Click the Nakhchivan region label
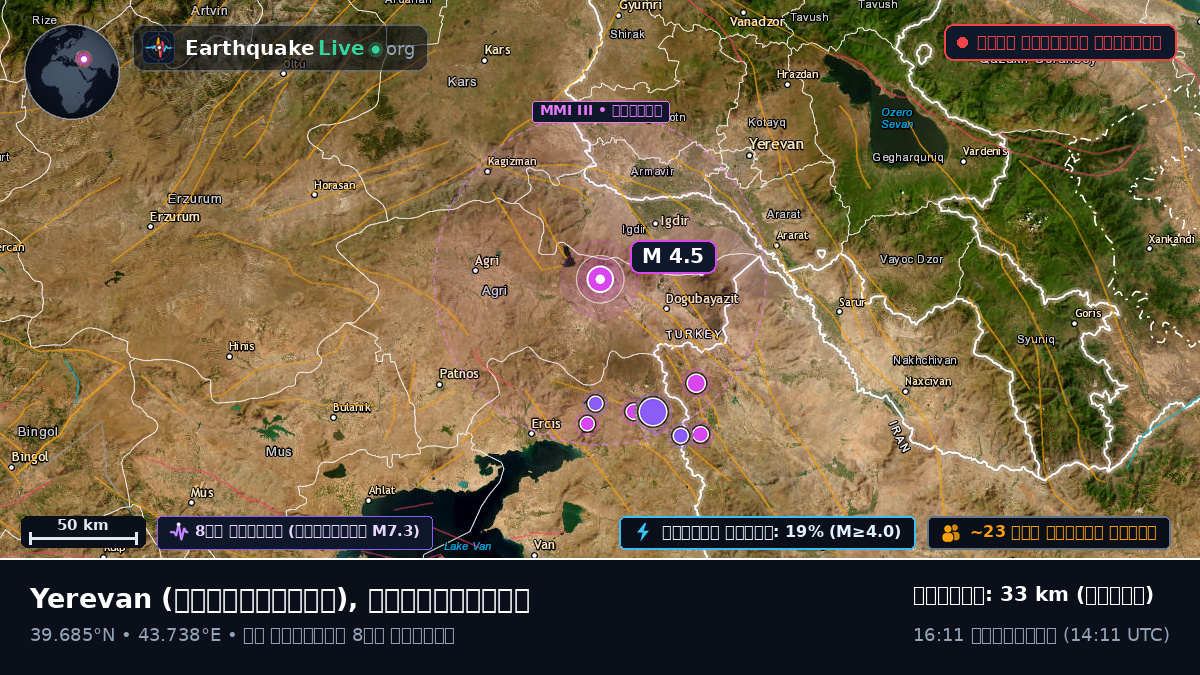The height and width of the screenshot is (675, 1200). [925, 360]
